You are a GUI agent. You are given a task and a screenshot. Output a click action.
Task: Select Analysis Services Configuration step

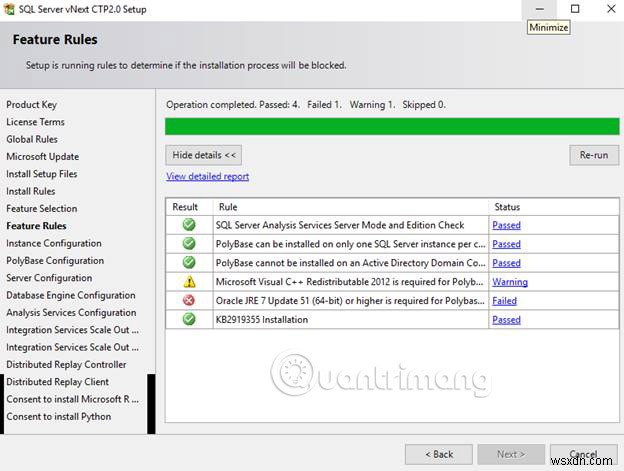[71, 313]
